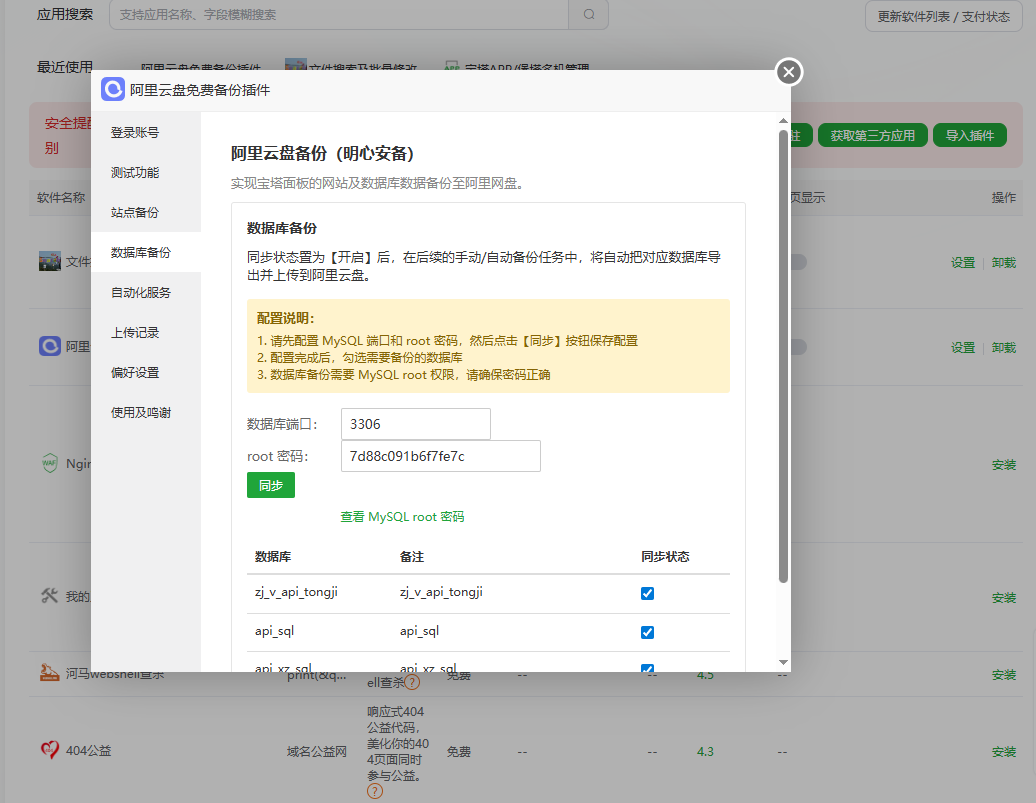The image size is (1036, 803).
Task: Click the 数据库端口 input showing 3306
Action: (x=415, y=424)
